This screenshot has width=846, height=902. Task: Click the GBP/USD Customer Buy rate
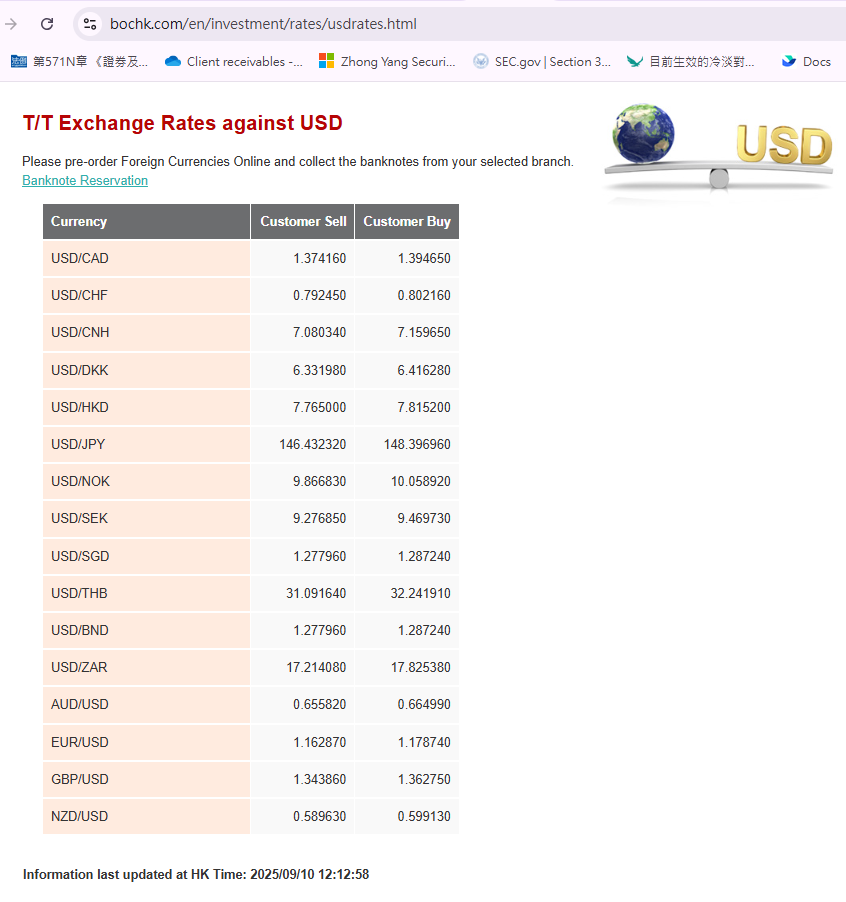point(423,779)
